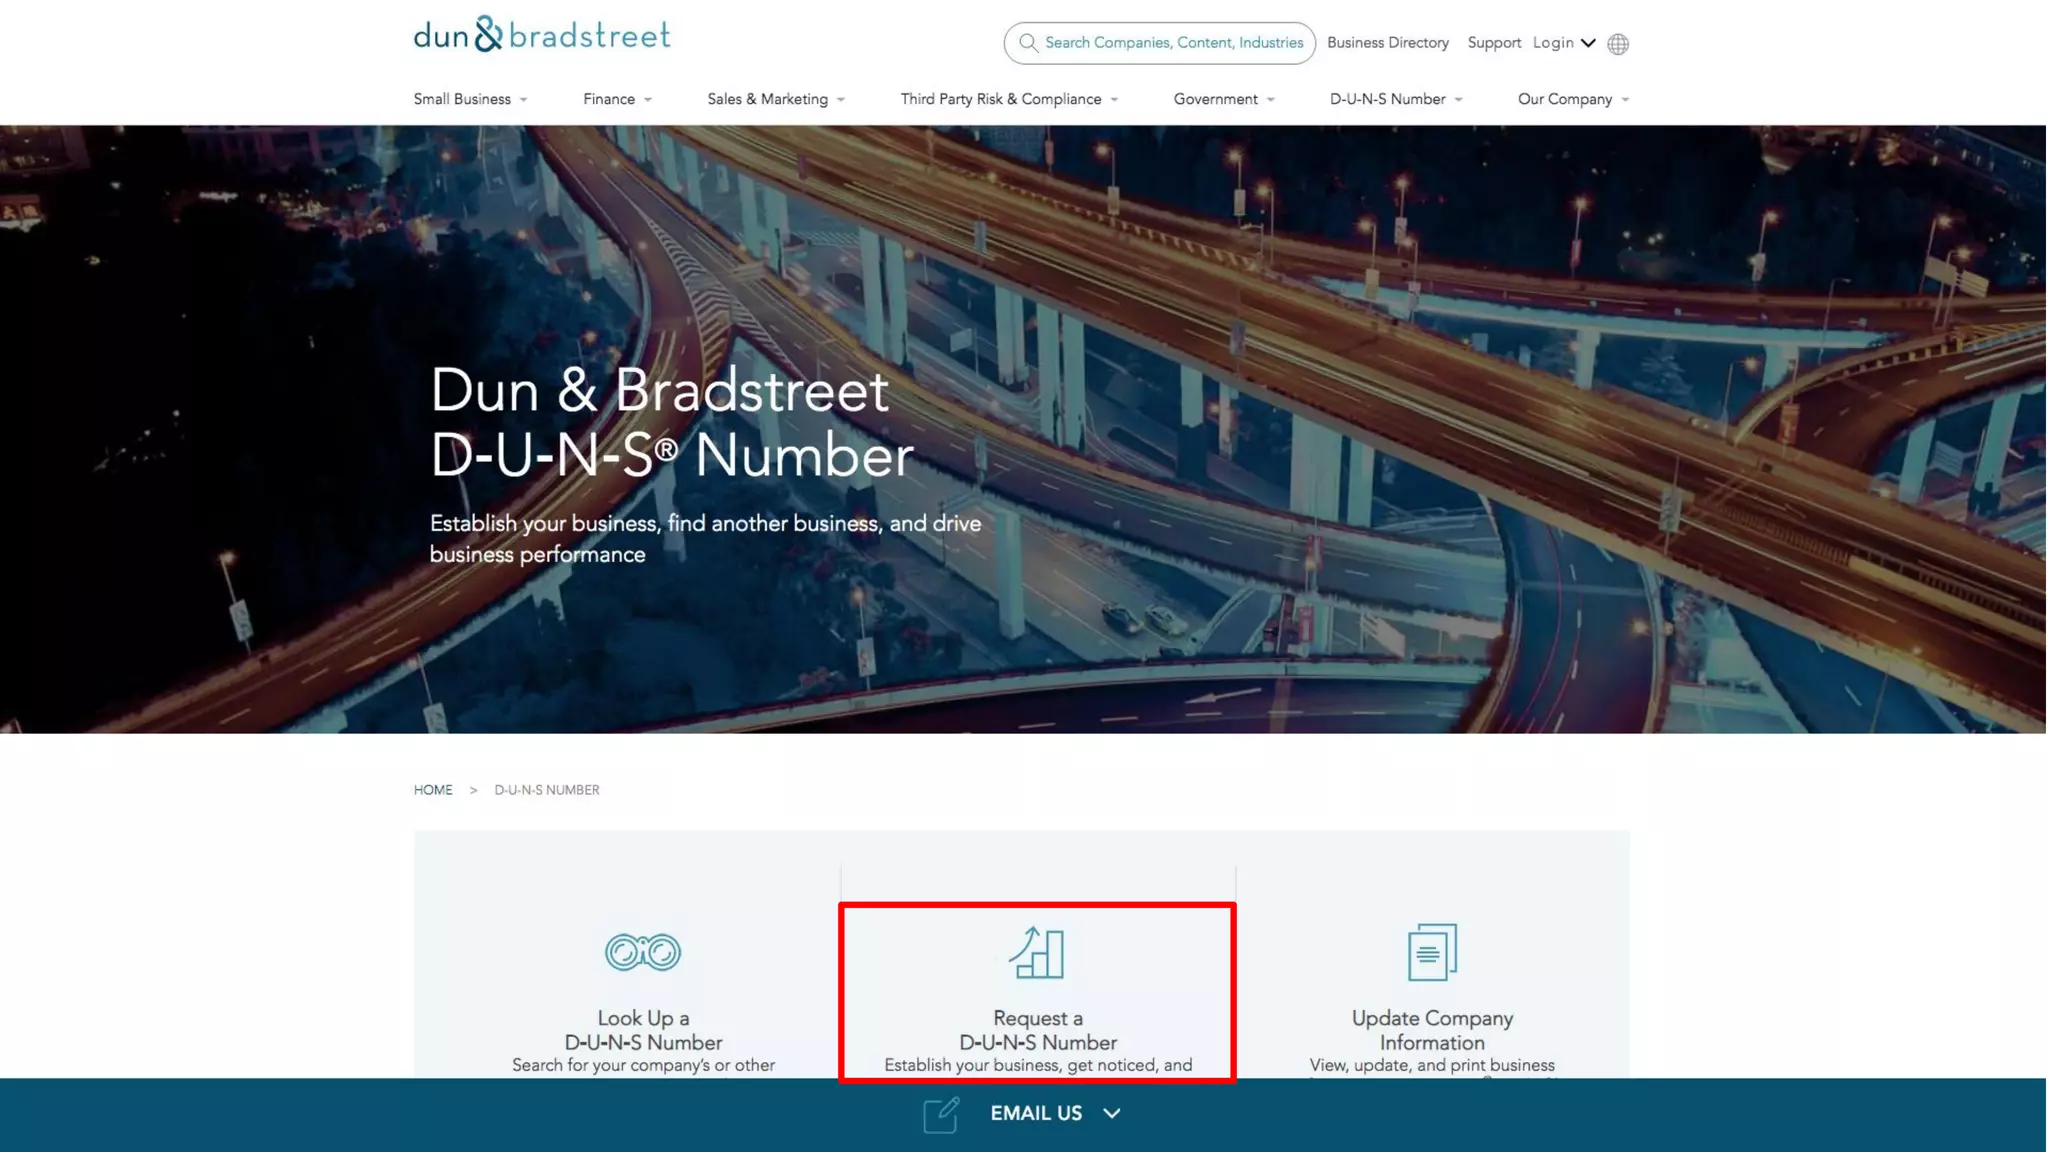Click the Email Us pencil icon
The width and height of the screenshot is (2048, 1152).
coord(940,1114)
